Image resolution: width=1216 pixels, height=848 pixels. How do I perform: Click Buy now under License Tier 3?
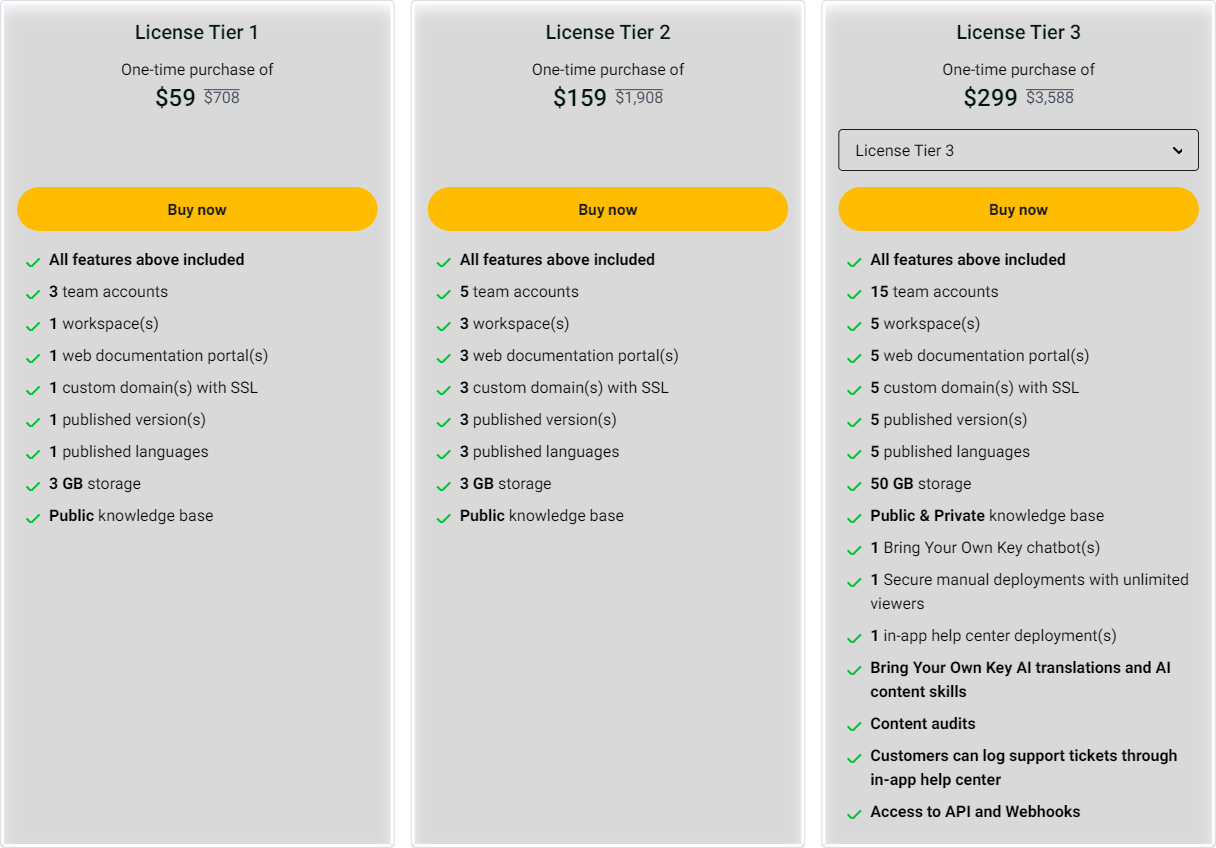(1018, 210)
